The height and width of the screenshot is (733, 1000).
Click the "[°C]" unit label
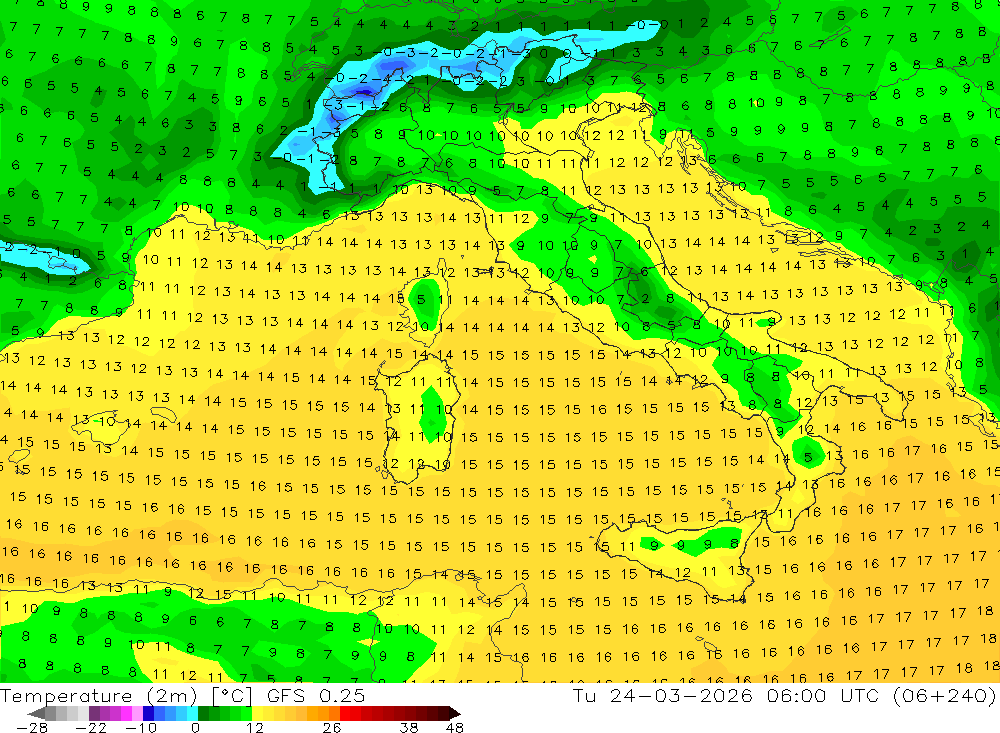point(232,696)
